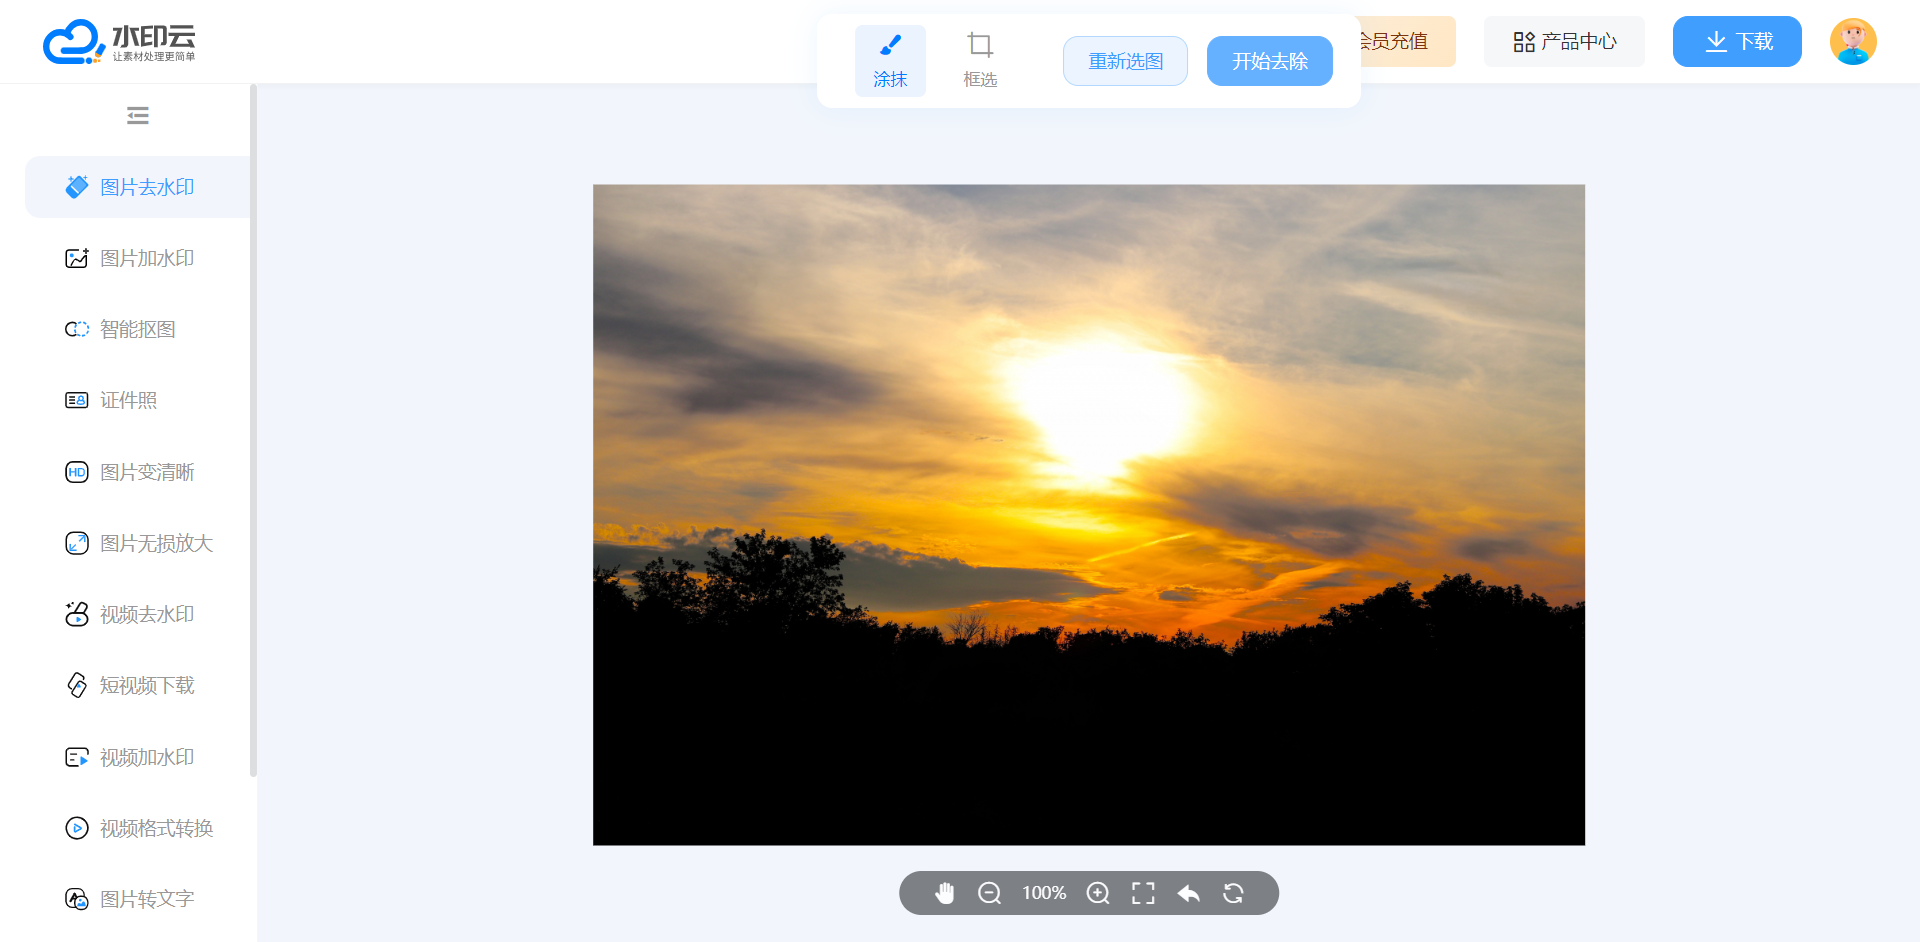Open 视频格式转换 in sidebar
The width and height of the screenshot is (1920, 942).
[x=138, y=828]
